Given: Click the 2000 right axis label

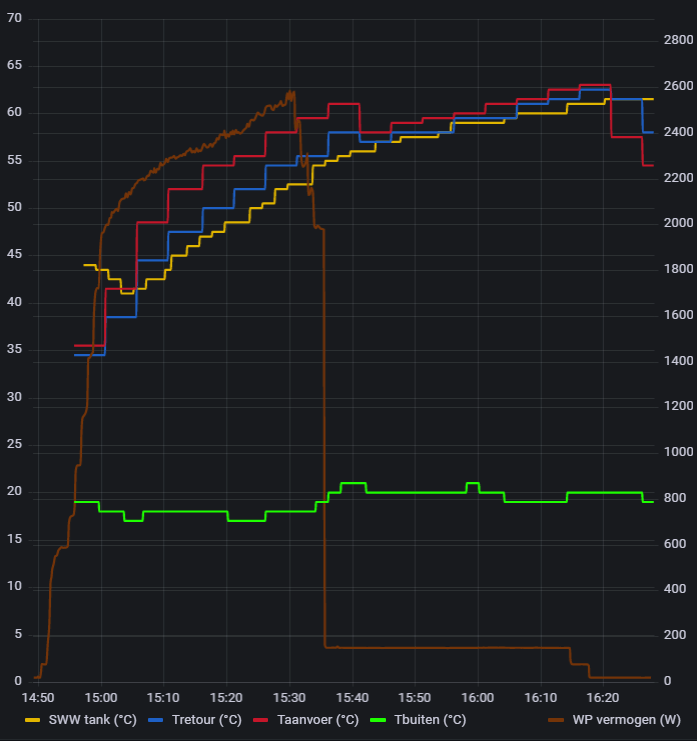Looking at the screenshot, I should click(x=679, y=223).
